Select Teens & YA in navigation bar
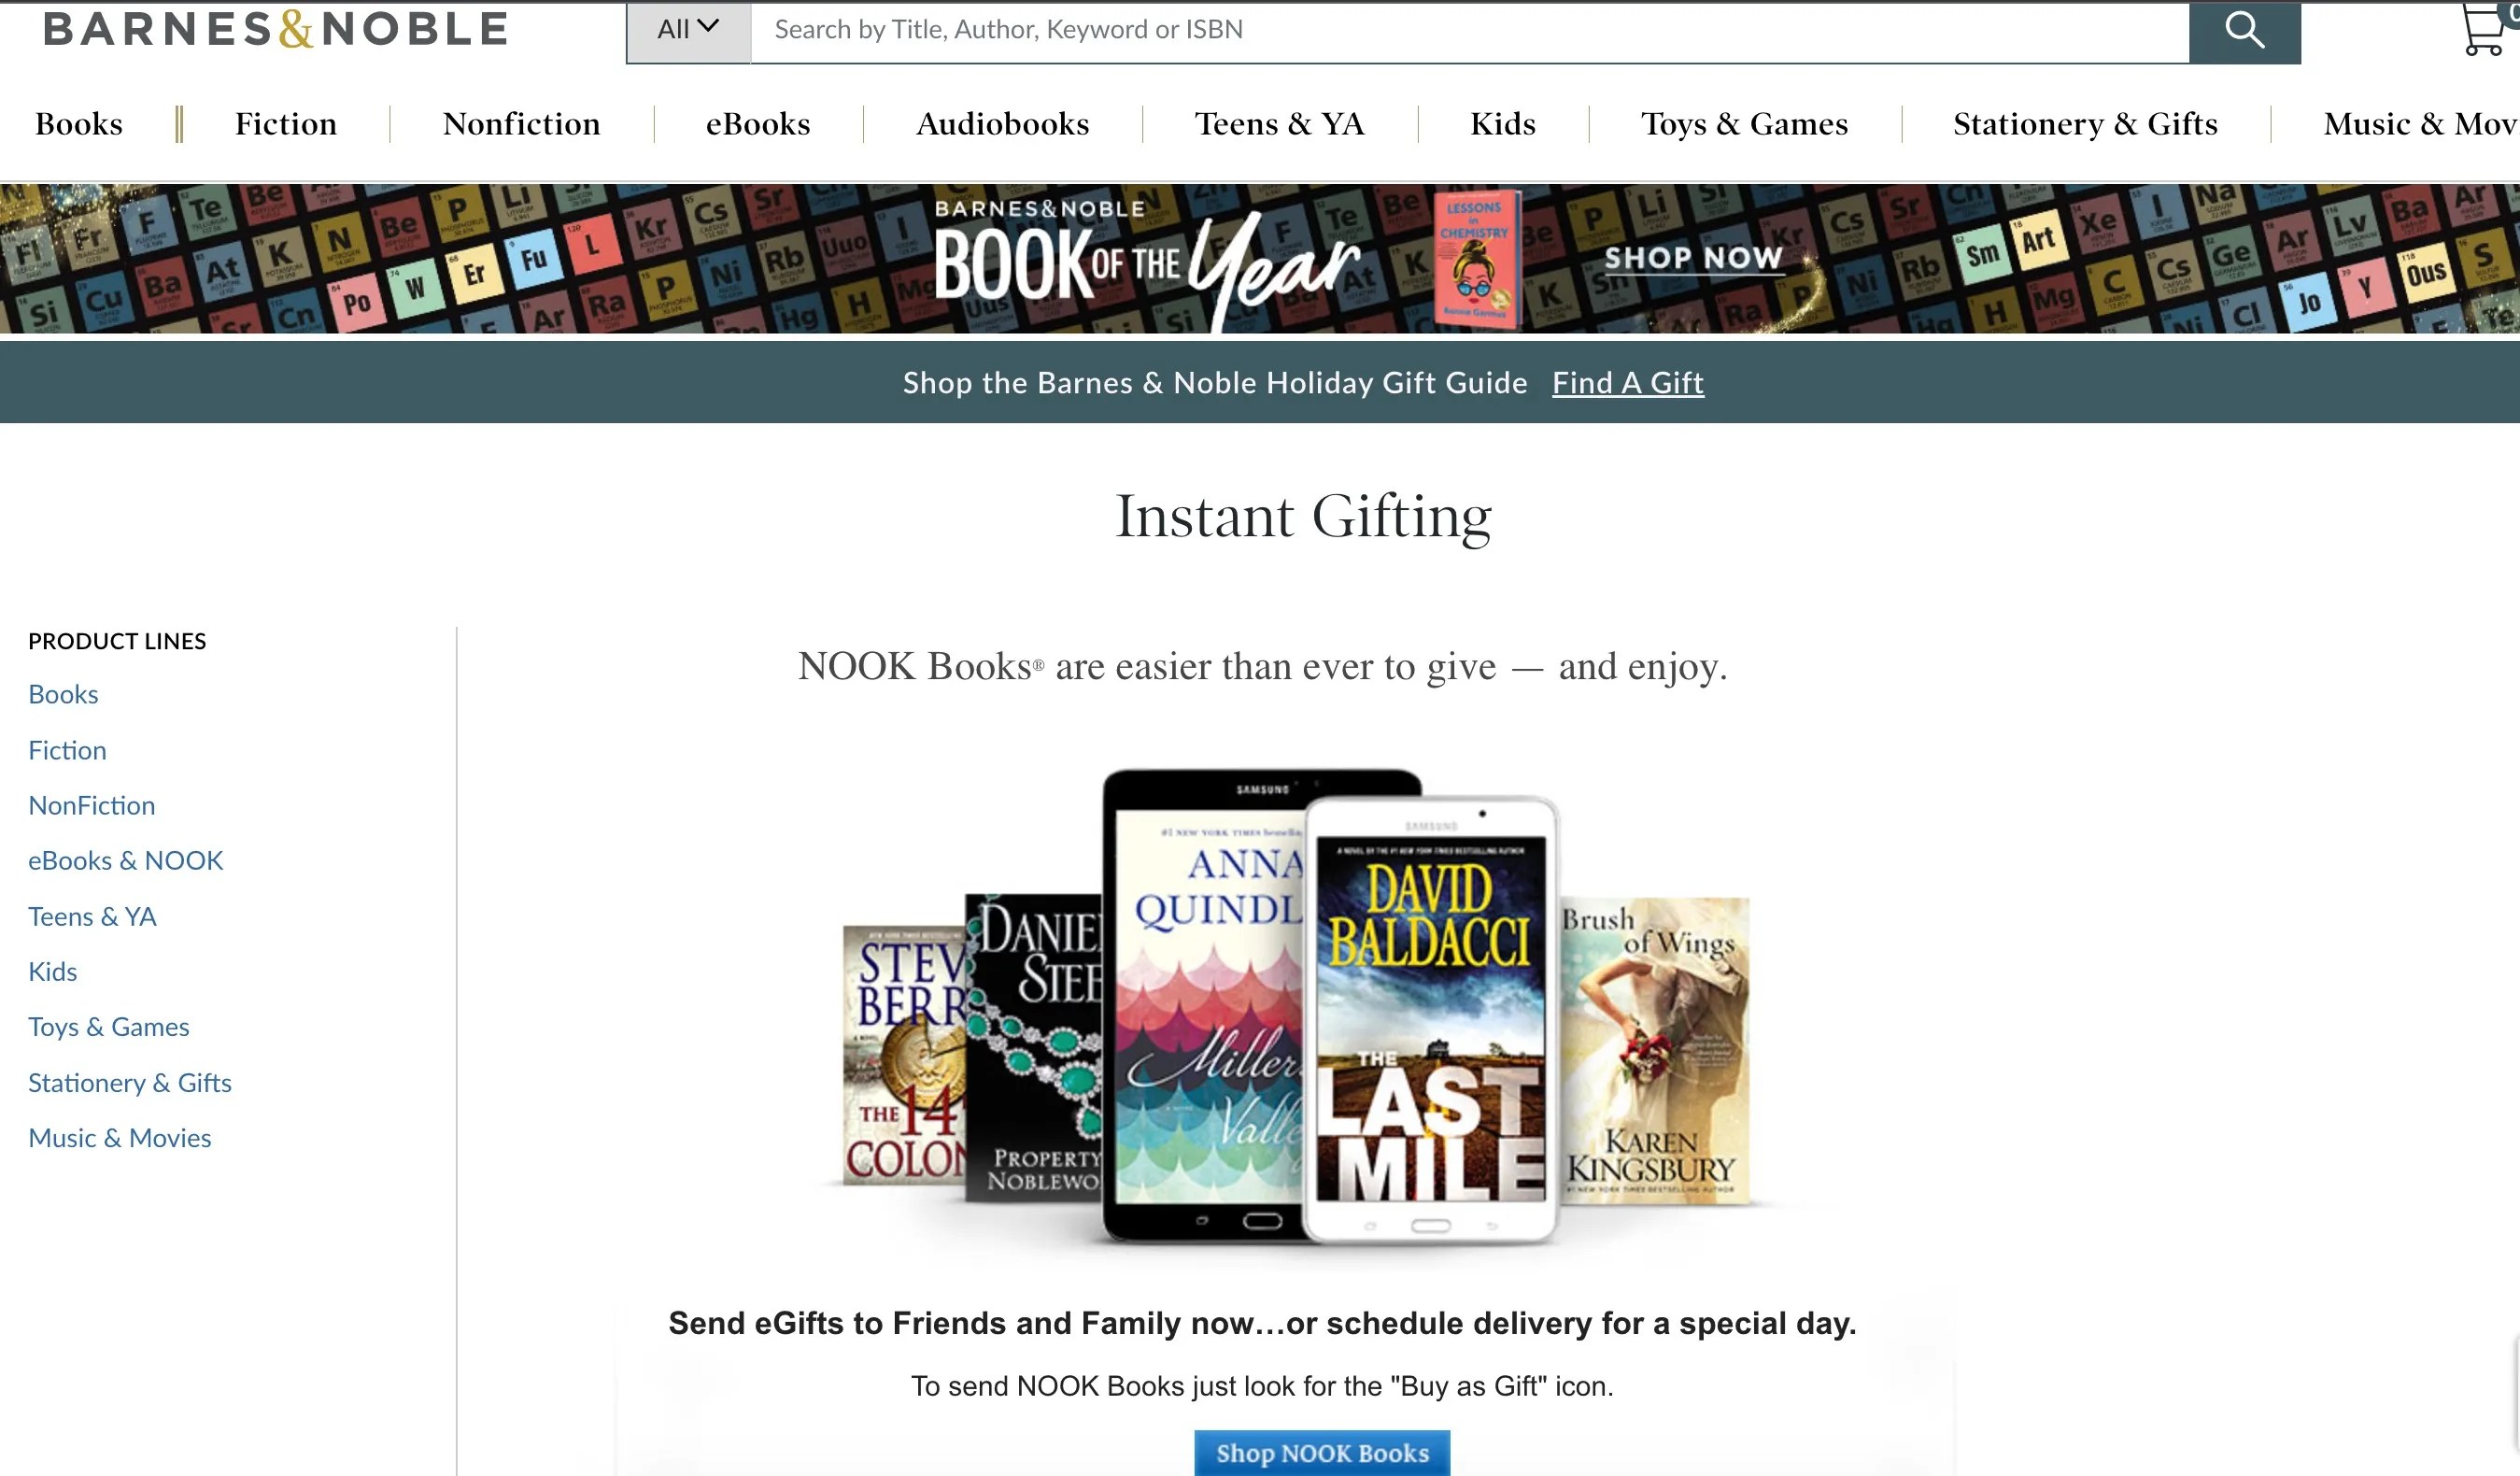 coord(1280,123)
